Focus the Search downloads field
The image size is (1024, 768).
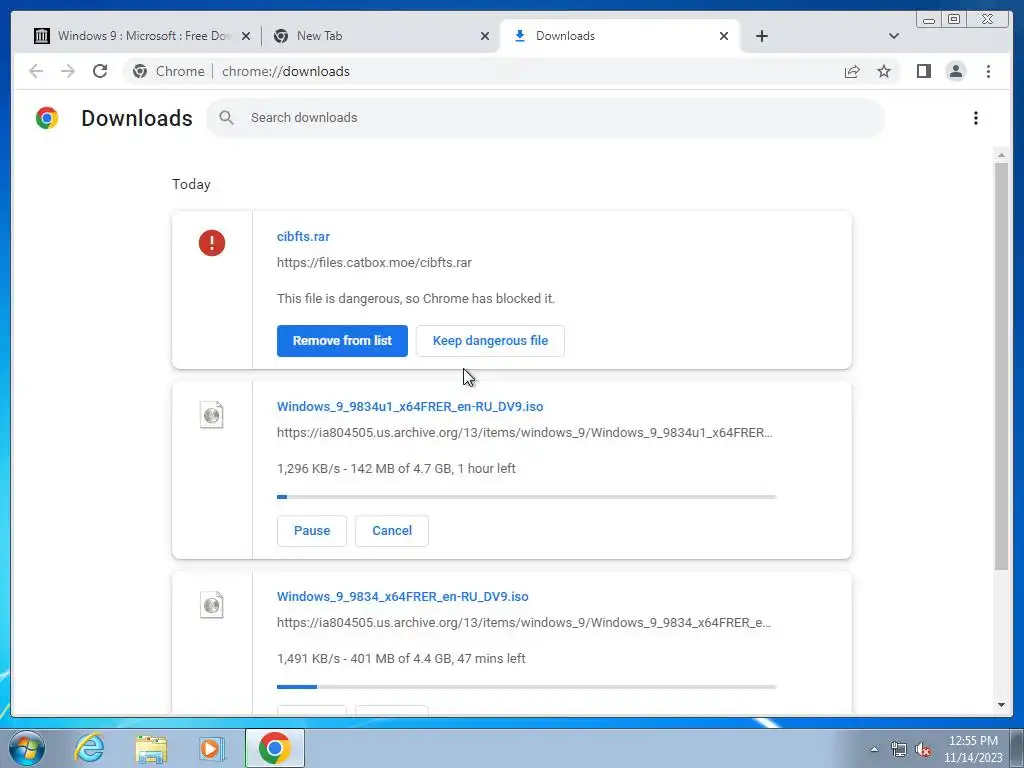pos(545,118)
